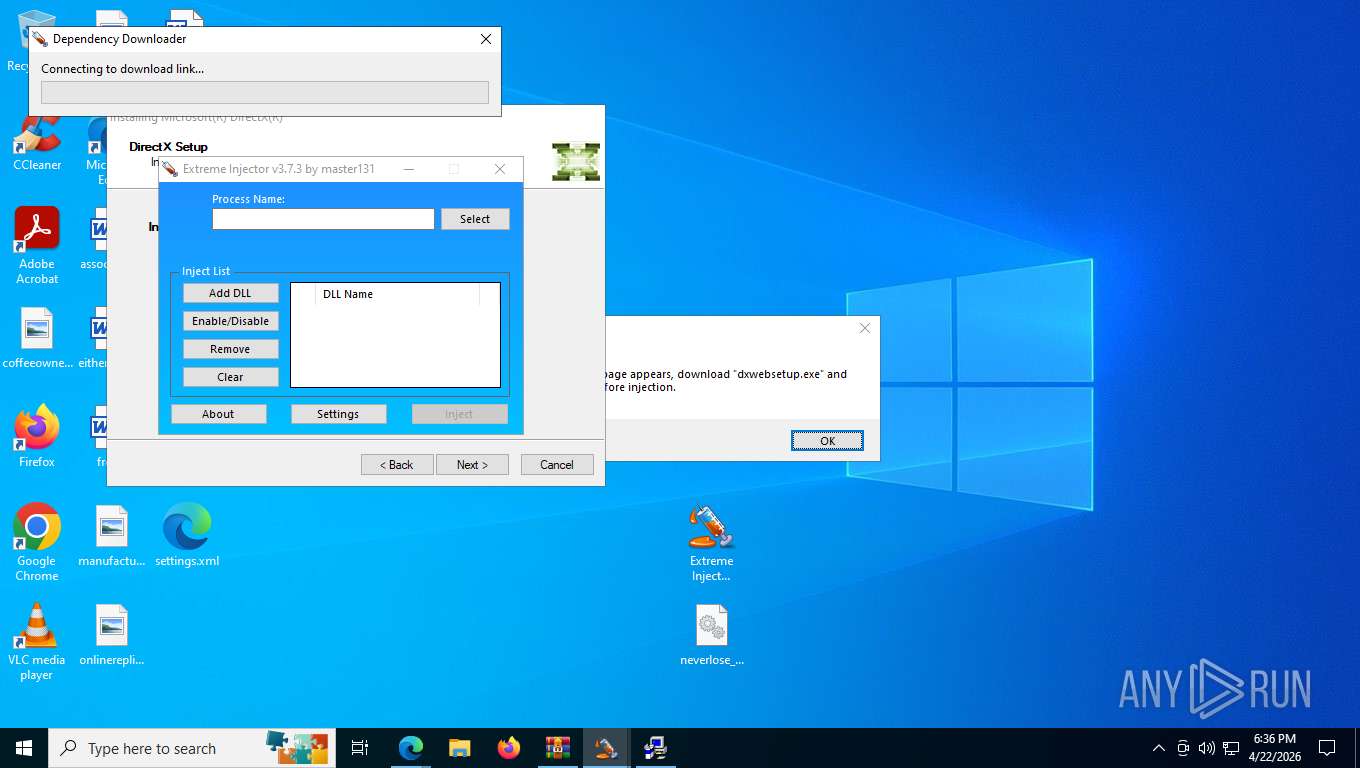
Task: Click Back in DirectX Setup window
Action: 397,465
